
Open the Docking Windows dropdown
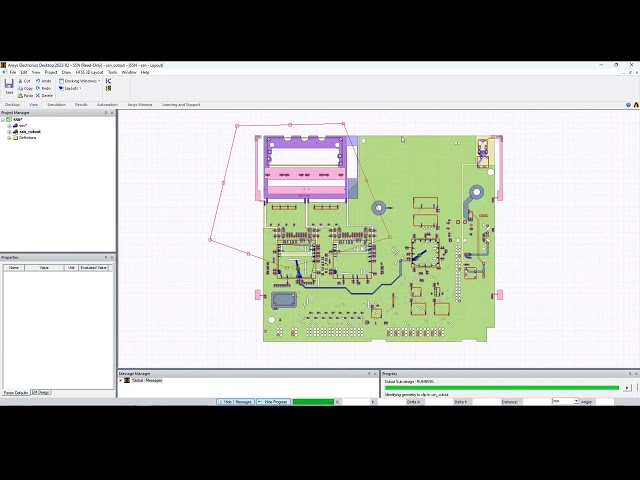(80, 81)
